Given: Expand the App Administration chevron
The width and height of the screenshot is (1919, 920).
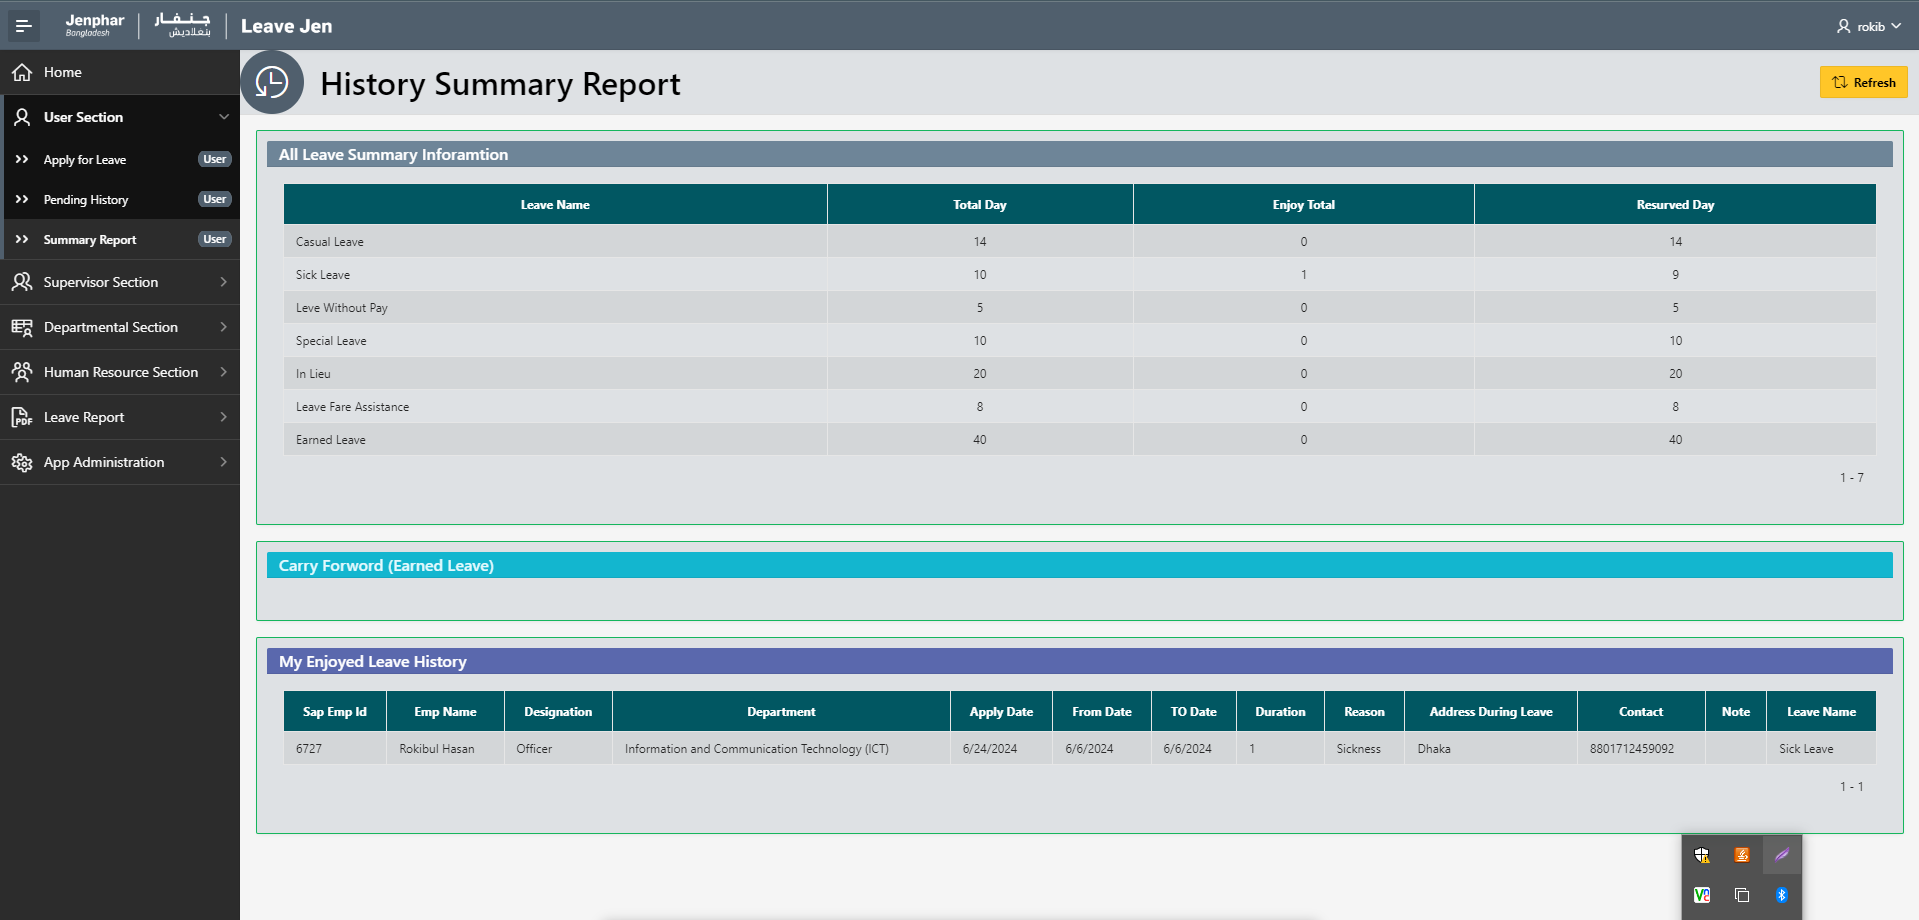Looking at the screenshot, I should (224, 462).
